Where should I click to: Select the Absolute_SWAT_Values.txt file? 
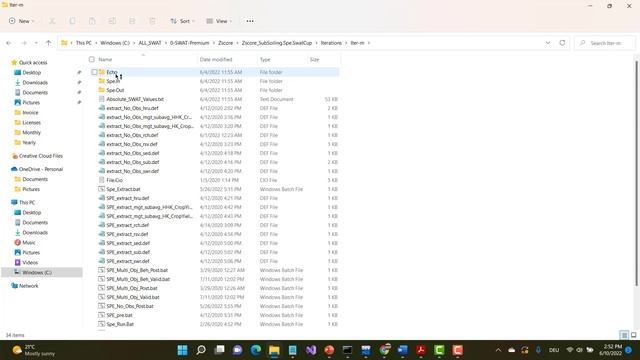point(135,99)
